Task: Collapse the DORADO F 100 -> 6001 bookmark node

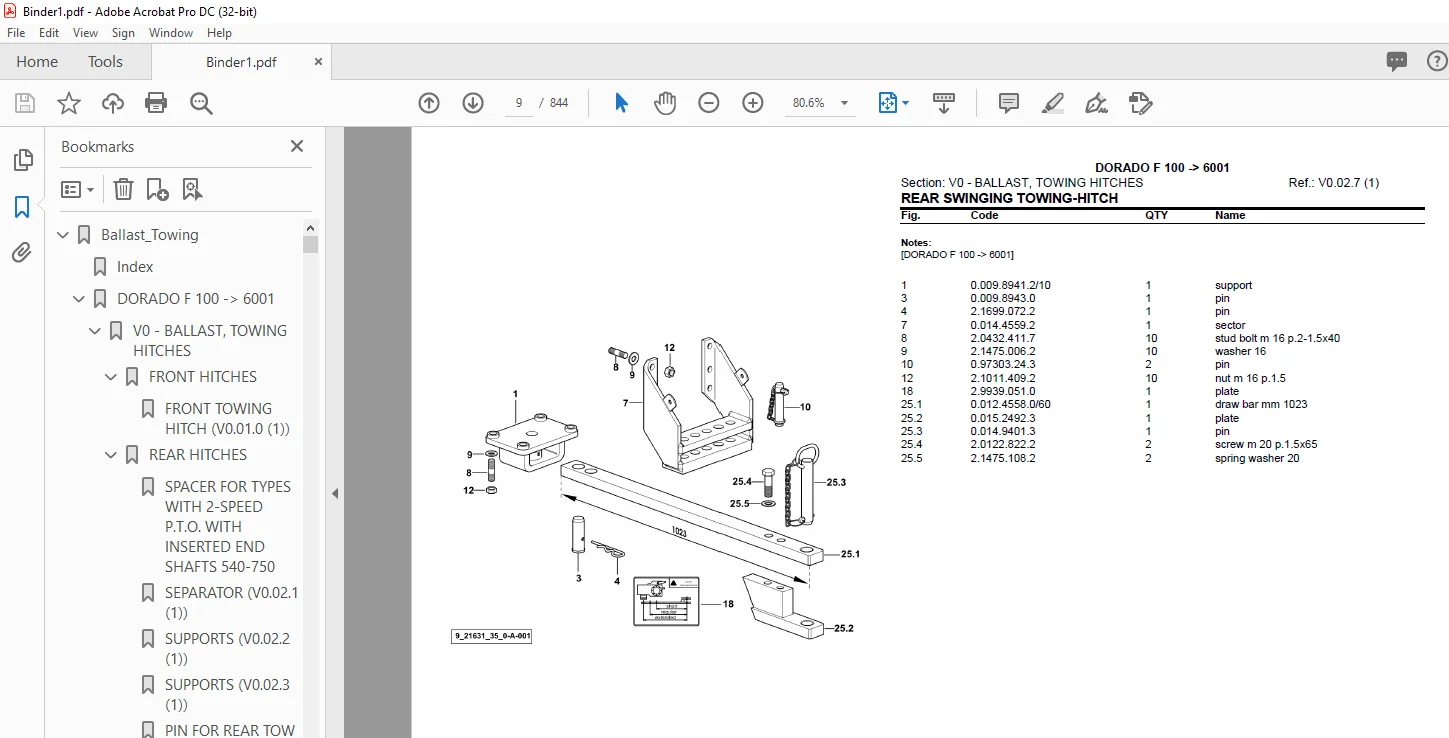Action: (x=80, y=299)
